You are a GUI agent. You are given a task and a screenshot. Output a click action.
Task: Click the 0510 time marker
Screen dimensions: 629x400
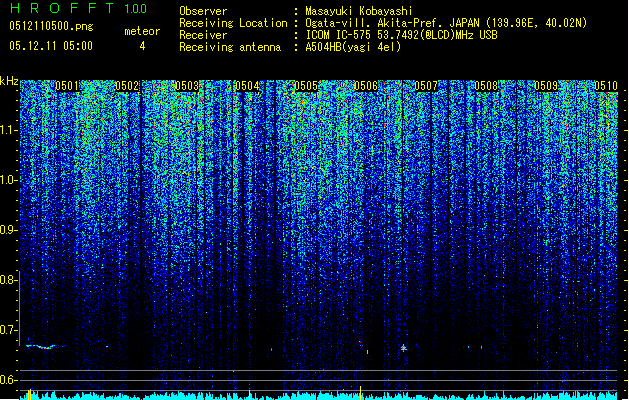606,86
